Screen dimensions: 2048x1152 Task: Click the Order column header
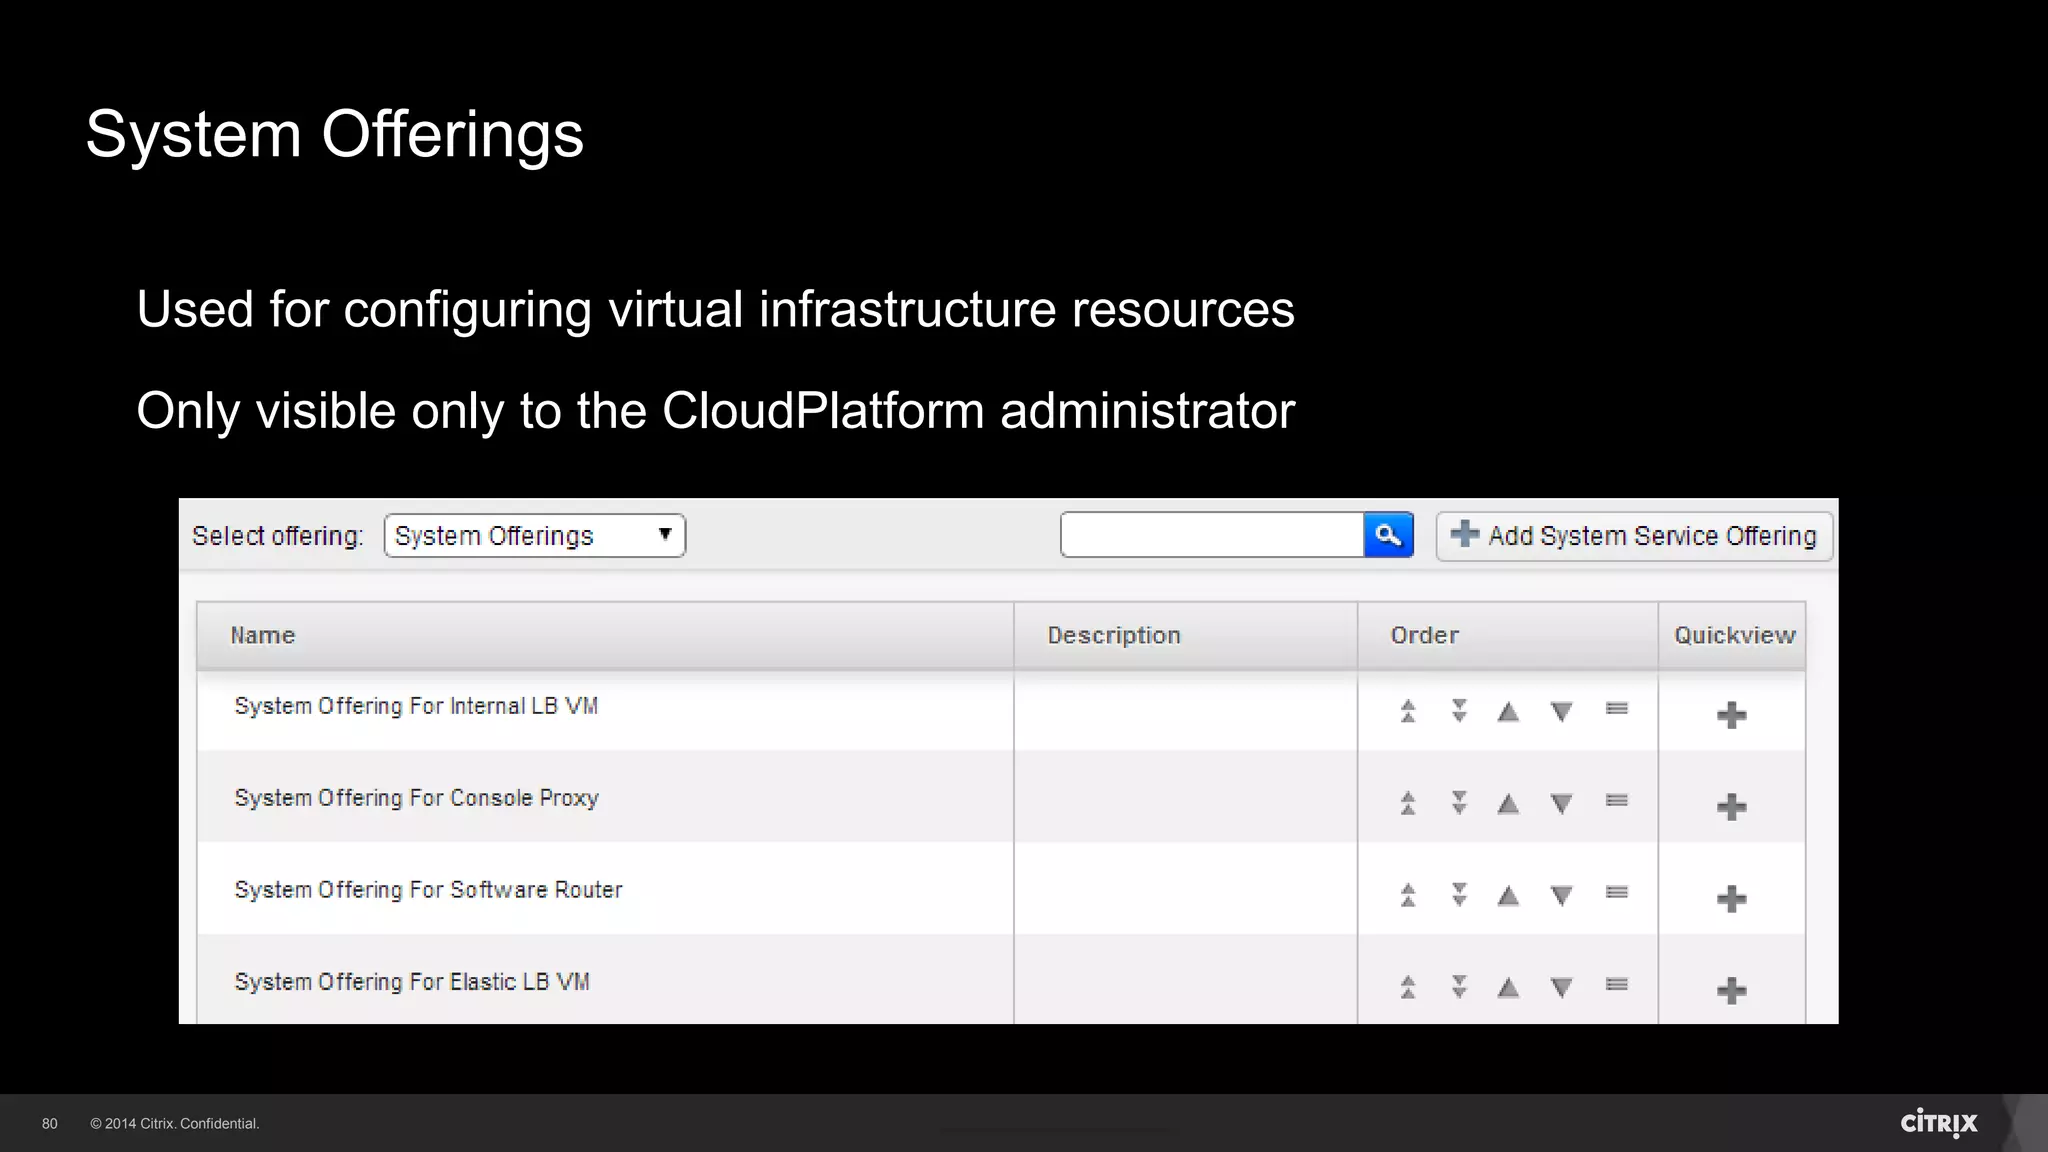point(1507,635)
